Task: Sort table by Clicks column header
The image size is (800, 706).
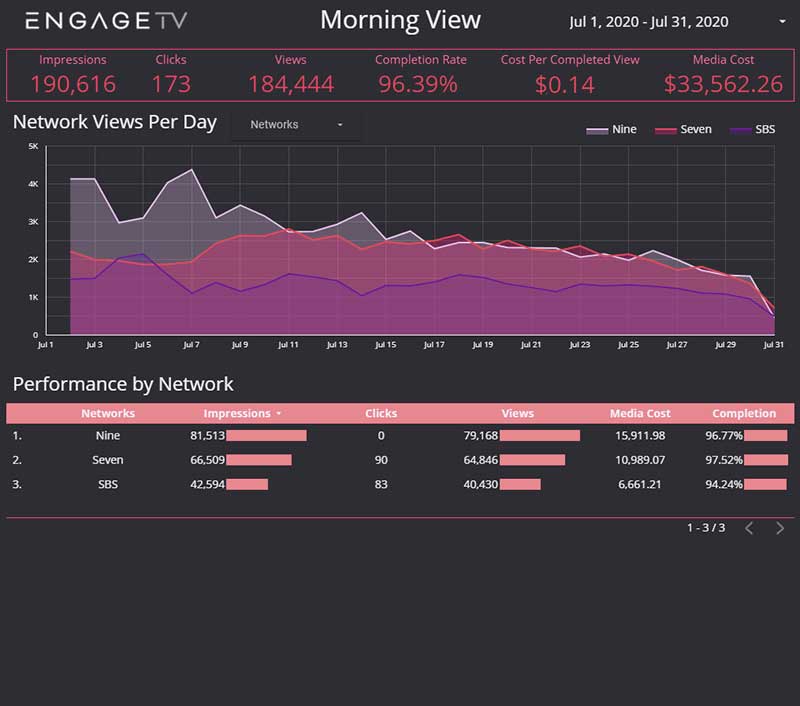Action: click(381, 413)
